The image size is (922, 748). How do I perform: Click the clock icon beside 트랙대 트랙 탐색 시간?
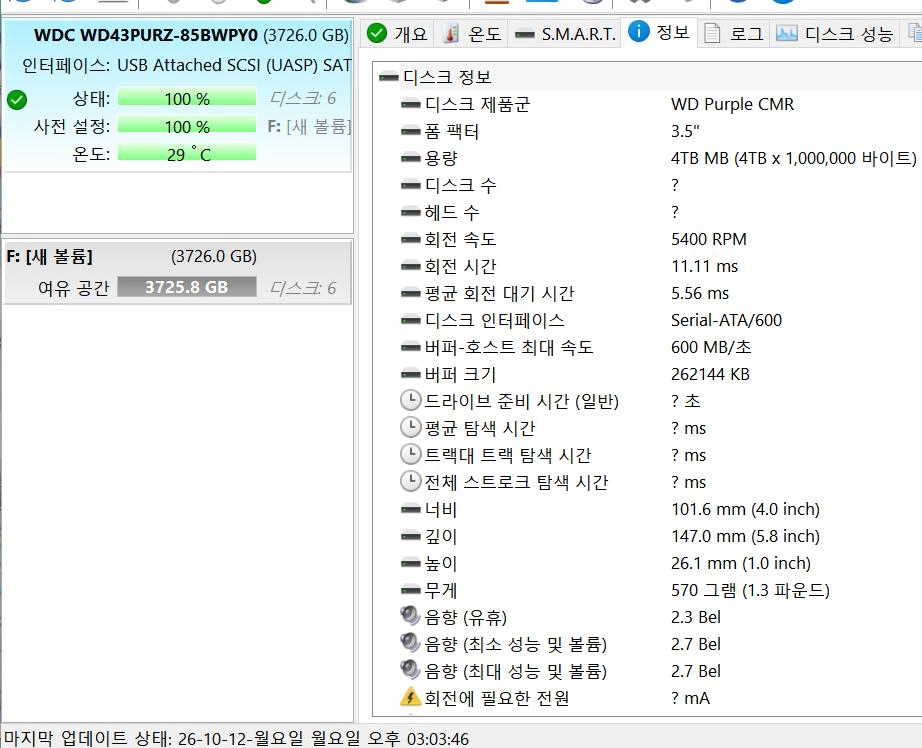(410, 454)
